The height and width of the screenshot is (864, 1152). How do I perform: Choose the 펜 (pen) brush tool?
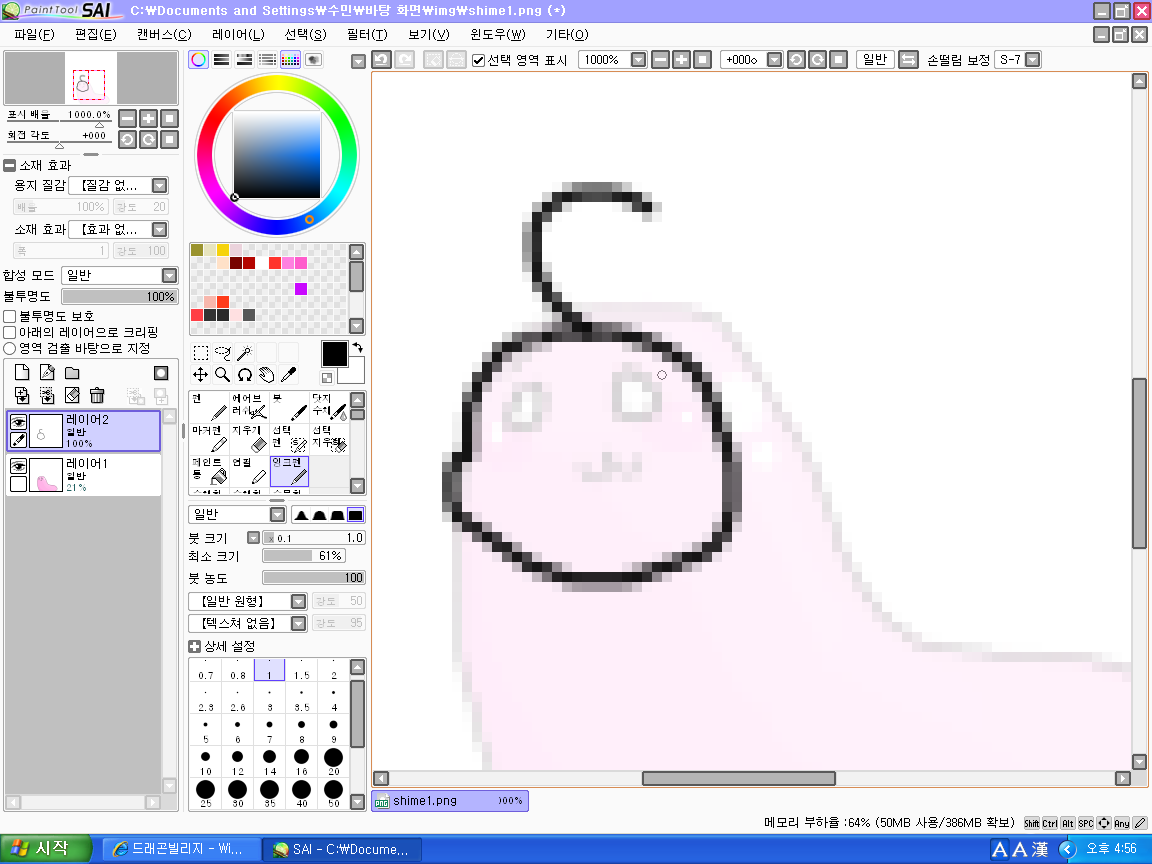pos(209,407)
